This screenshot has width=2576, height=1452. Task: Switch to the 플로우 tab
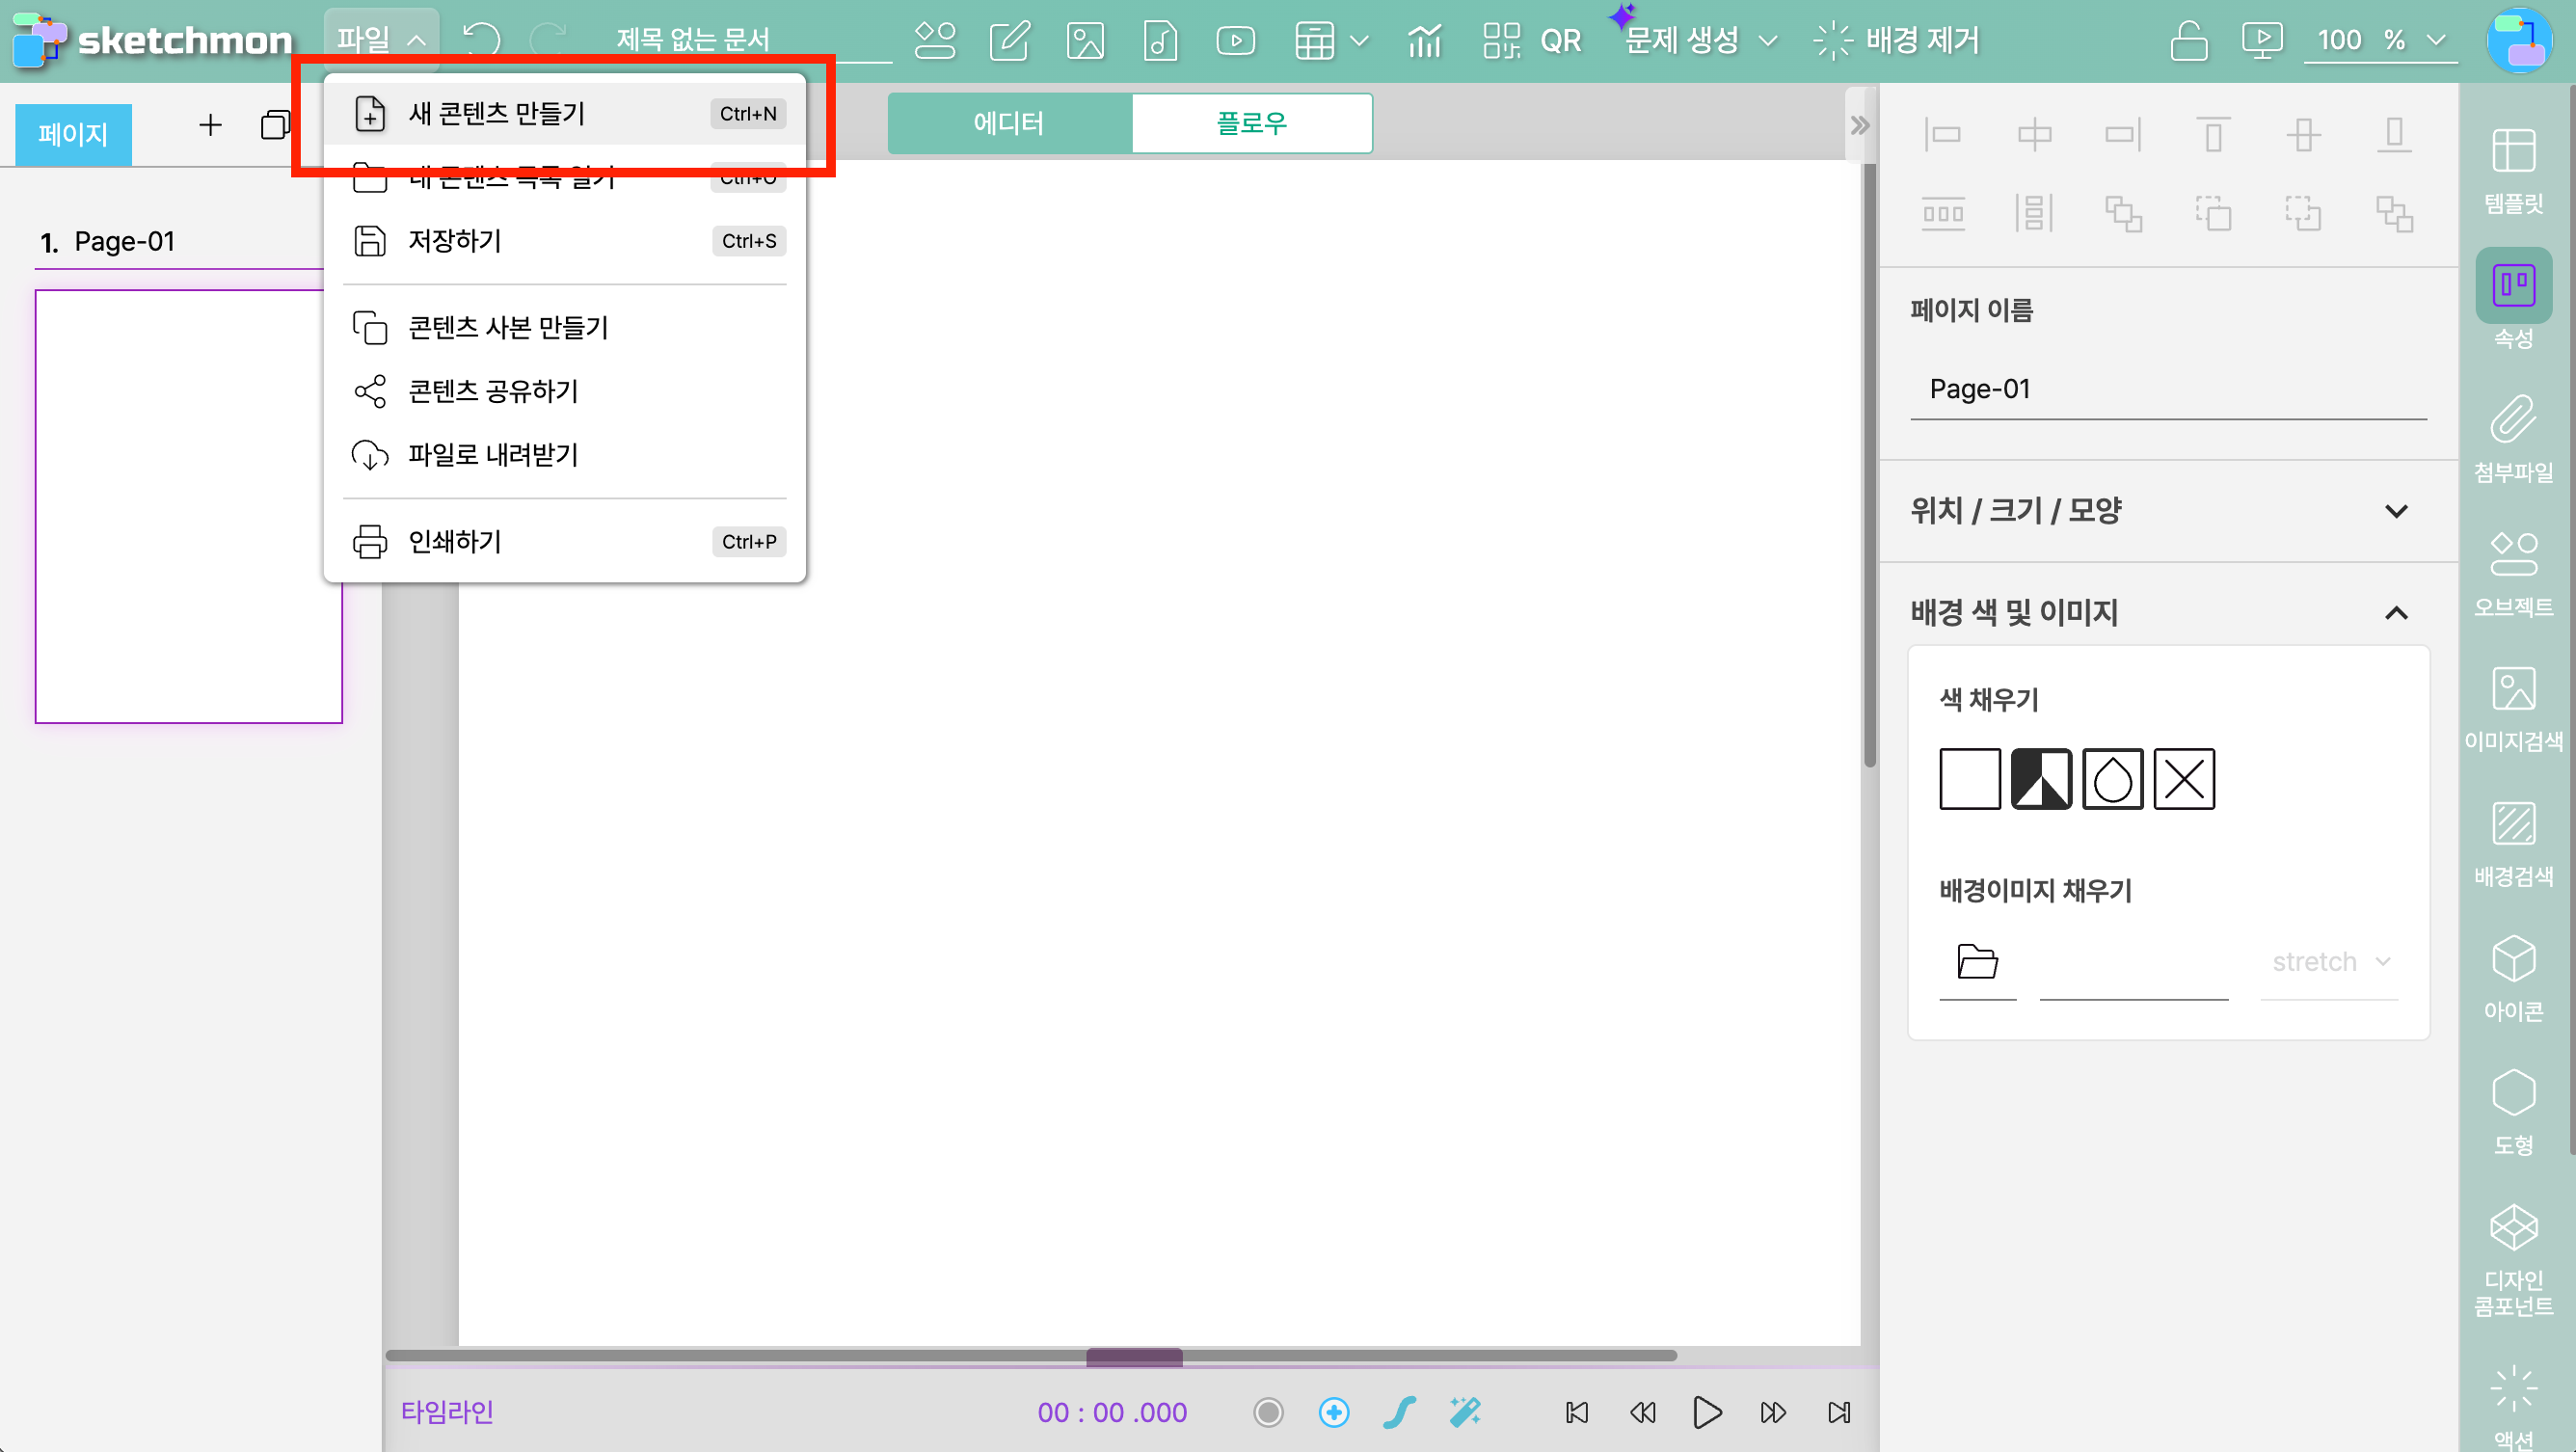tap(1251, 123)
